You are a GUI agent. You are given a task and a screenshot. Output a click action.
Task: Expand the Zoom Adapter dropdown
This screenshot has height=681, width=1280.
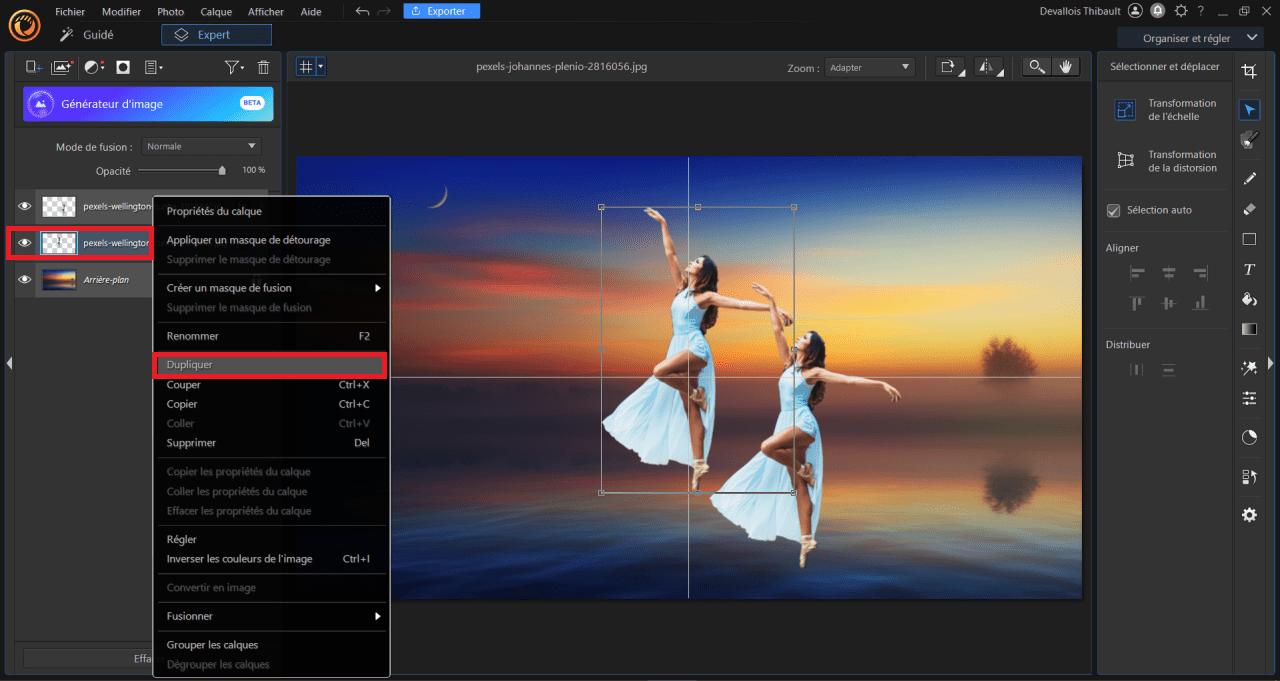coord(870,67)
